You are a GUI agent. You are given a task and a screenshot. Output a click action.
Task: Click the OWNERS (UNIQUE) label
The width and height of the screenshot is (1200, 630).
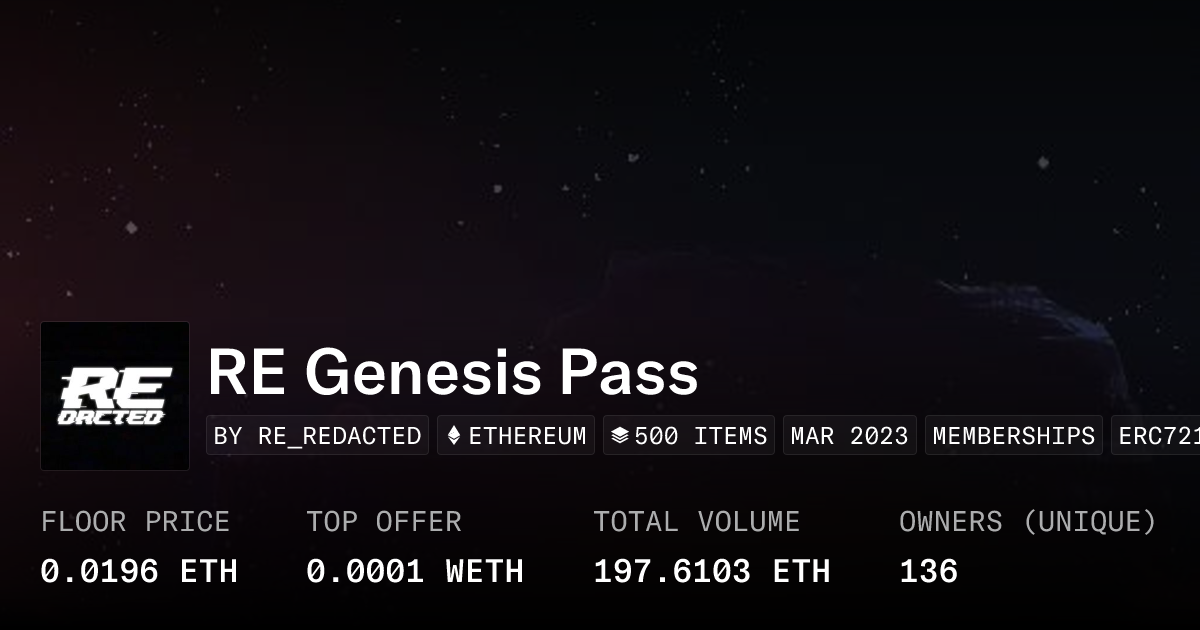pos(1027,522)
